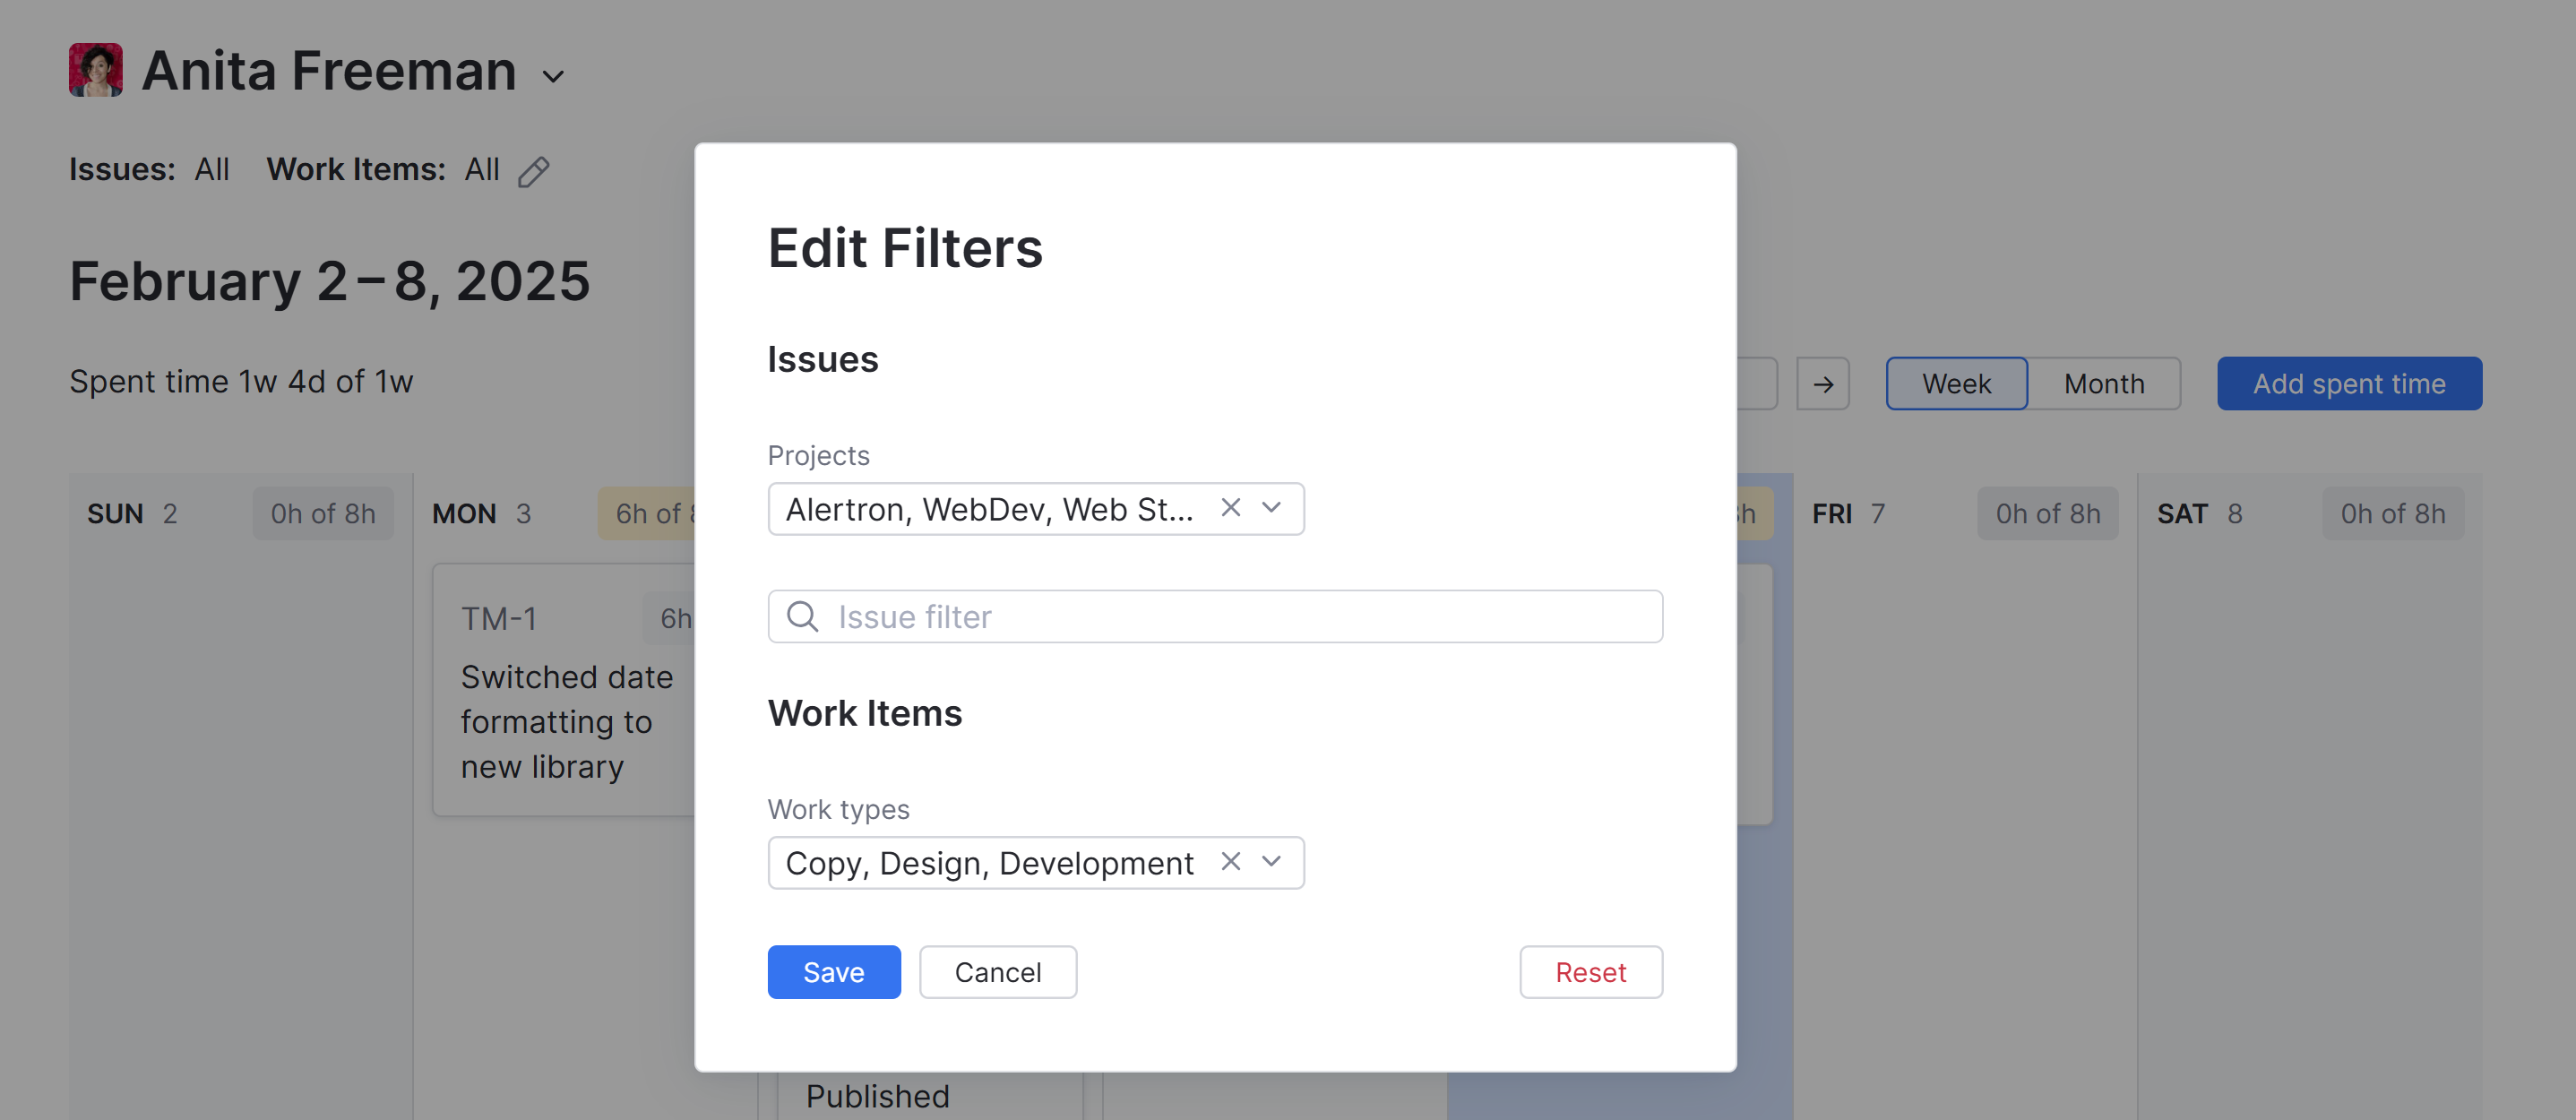Open the Work types selector dropdown
2576x1120 pixels.
click(x=1271, y=861)
